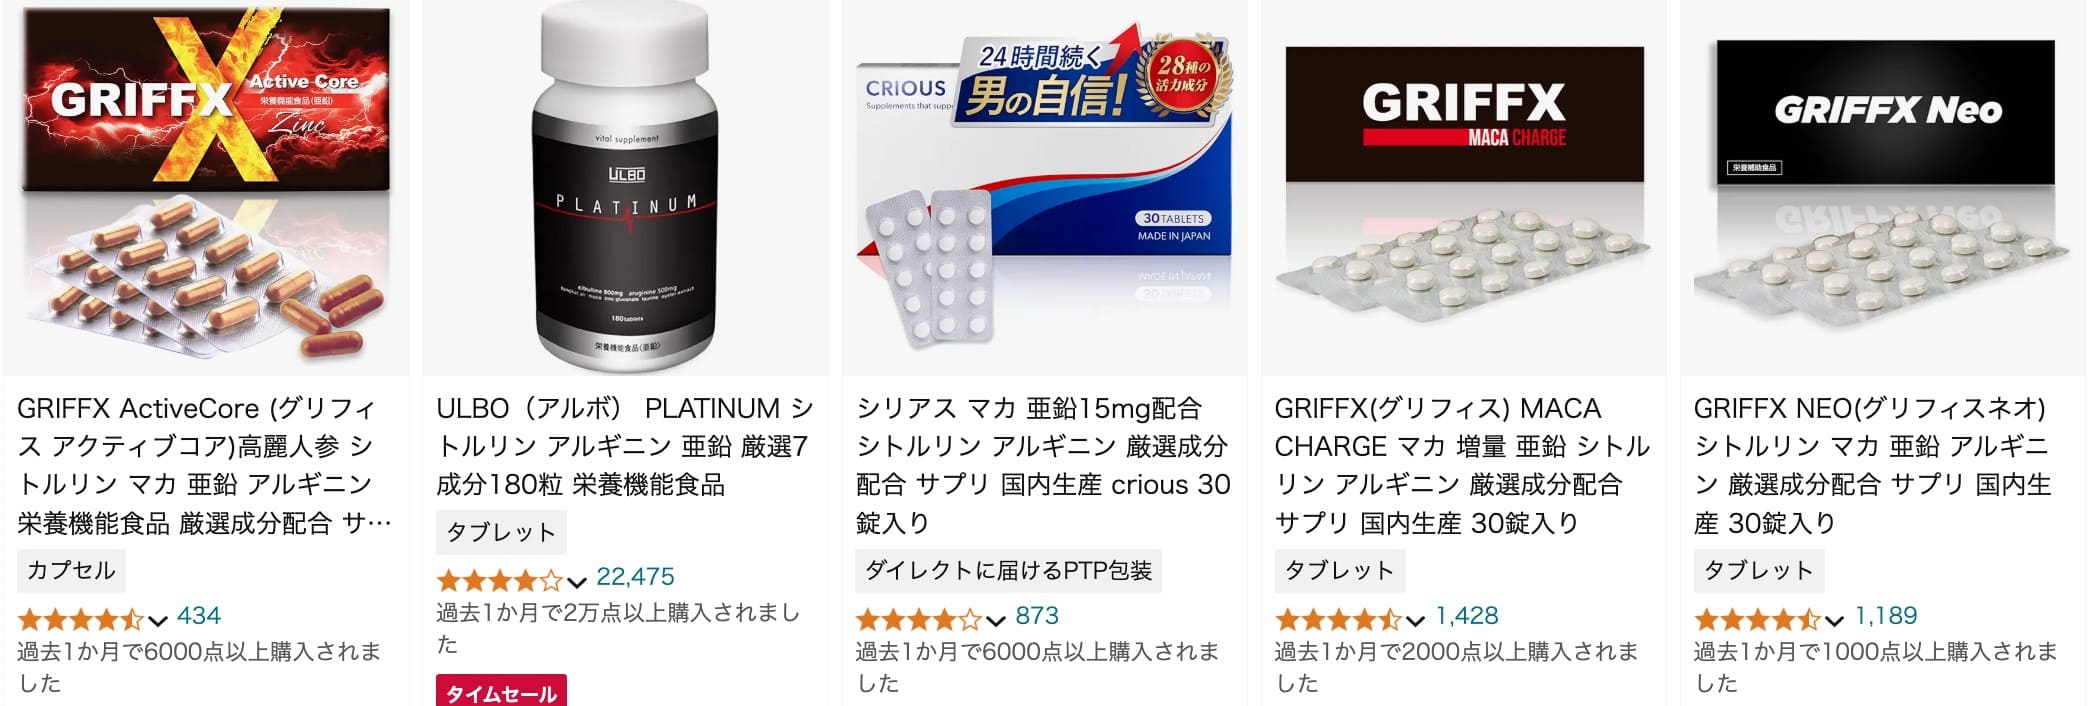Open GRIFFX MACA CHARGE product image
2096x706 pixels.
[1464, 186]
